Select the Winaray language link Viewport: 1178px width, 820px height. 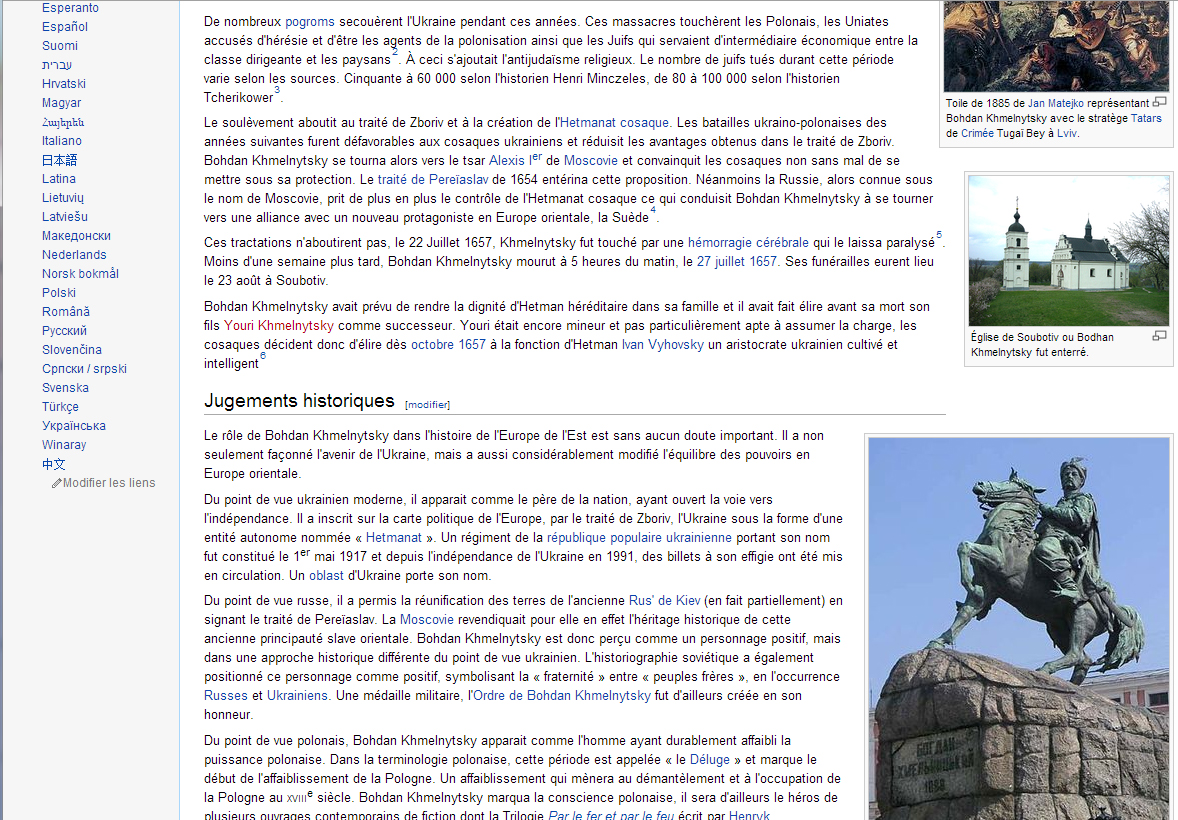point(64,445)
